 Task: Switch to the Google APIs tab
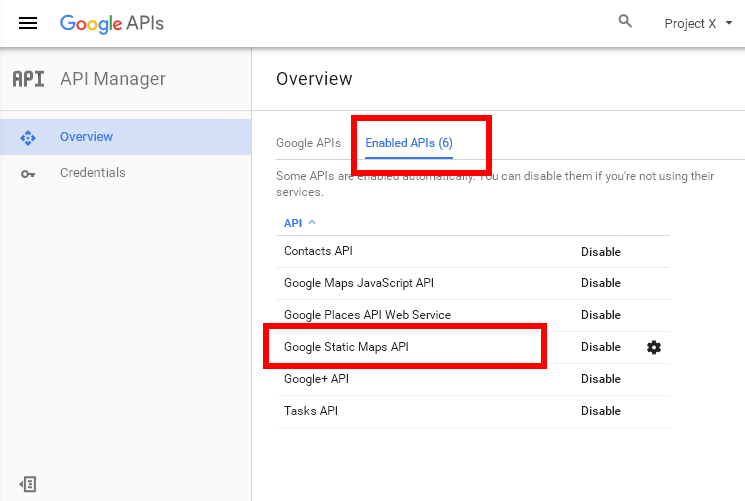pos(308,143)
